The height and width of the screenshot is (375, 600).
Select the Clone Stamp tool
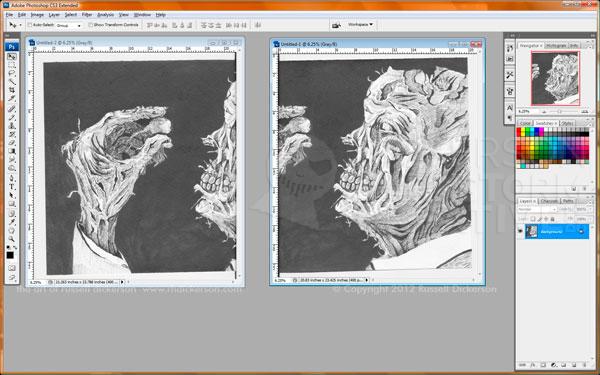tap(12, 126)
